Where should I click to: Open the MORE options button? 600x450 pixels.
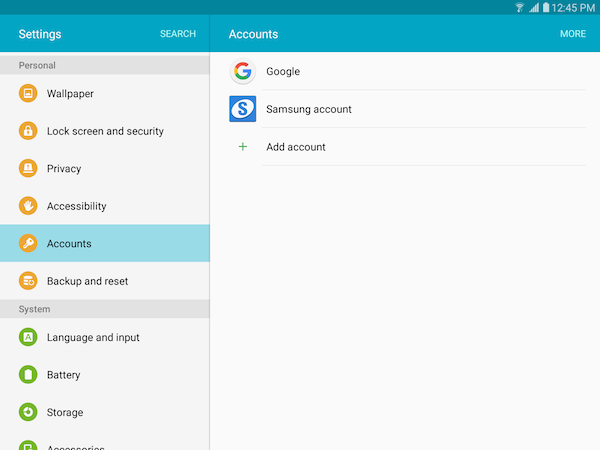(573, 34)
